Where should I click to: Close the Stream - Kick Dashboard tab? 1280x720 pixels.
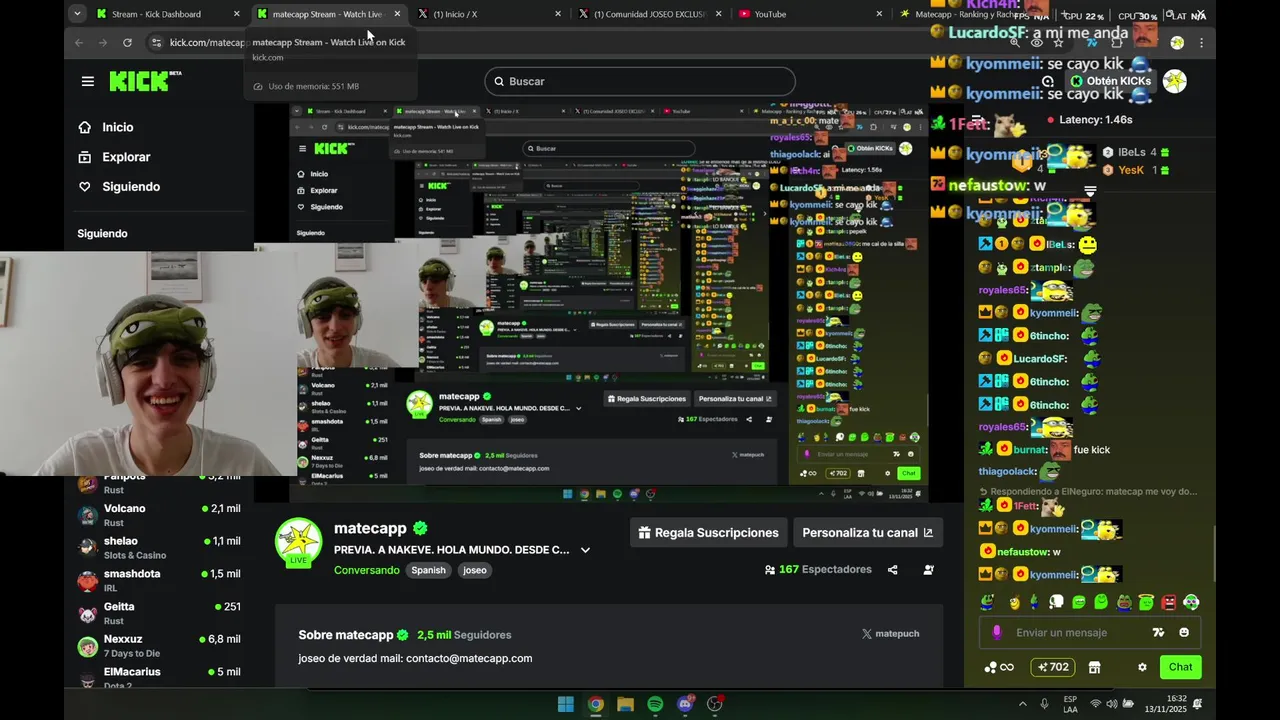point(237,14)
